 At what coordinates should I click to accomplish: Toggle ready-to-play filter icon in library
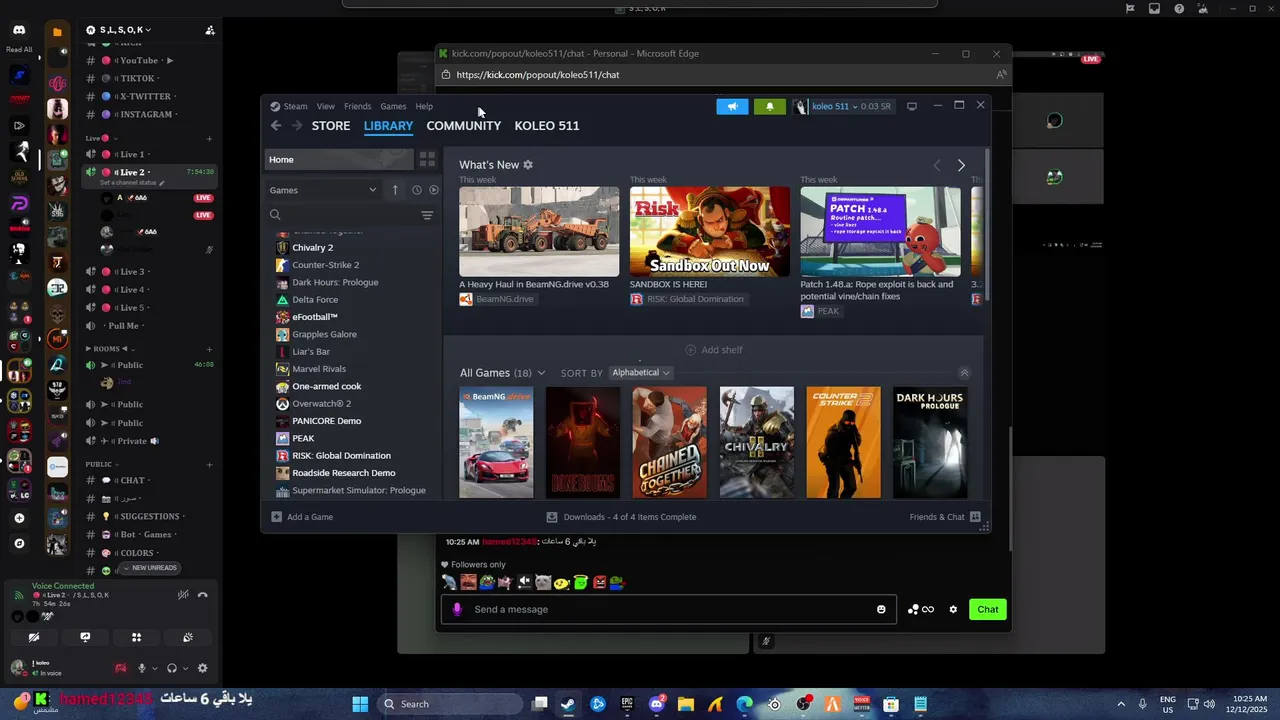click(x=434, y=190)
